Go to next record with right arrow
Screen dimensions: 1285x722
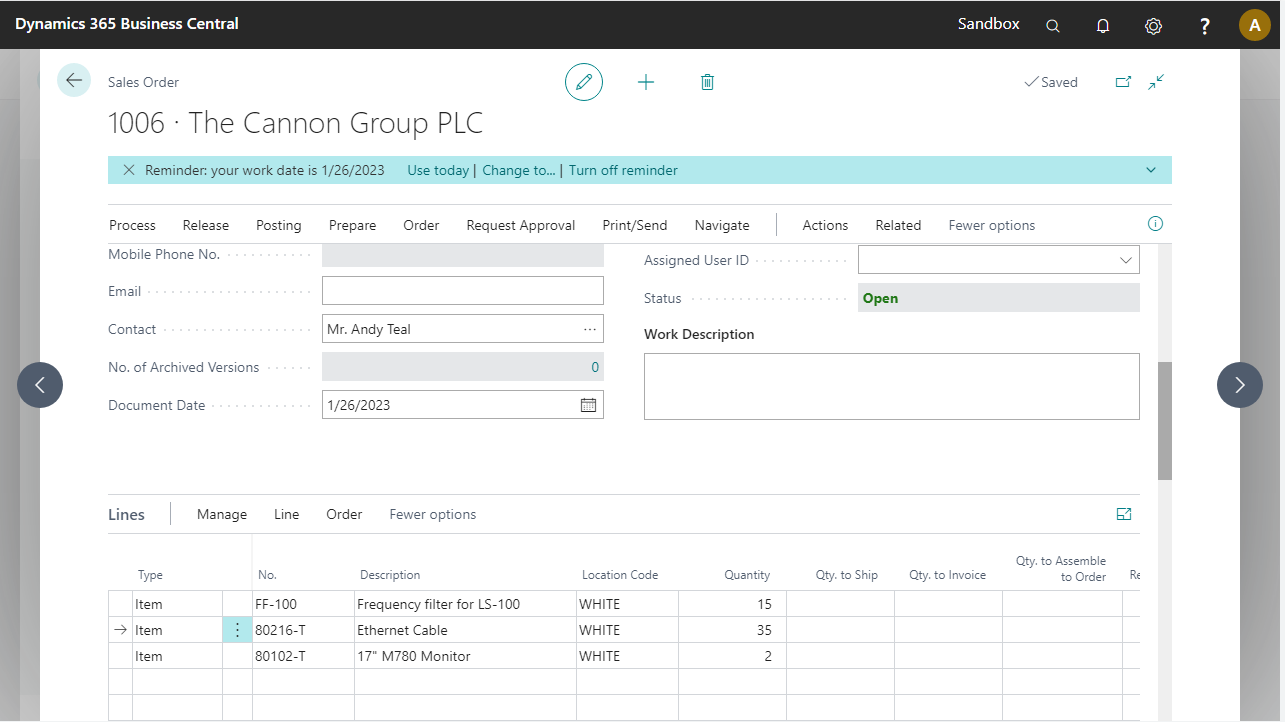(x=1240, y=385)
